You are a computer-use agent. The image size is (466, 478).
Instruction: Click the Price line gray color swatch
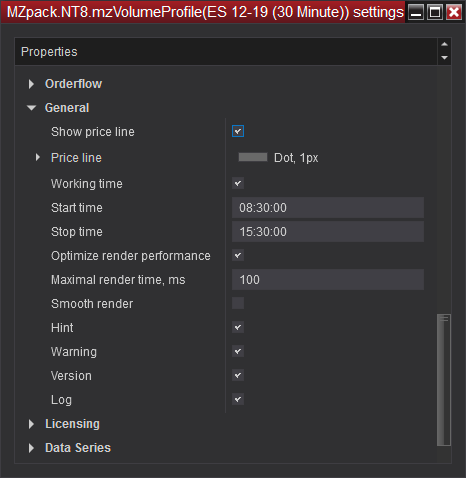pos(253,157)
